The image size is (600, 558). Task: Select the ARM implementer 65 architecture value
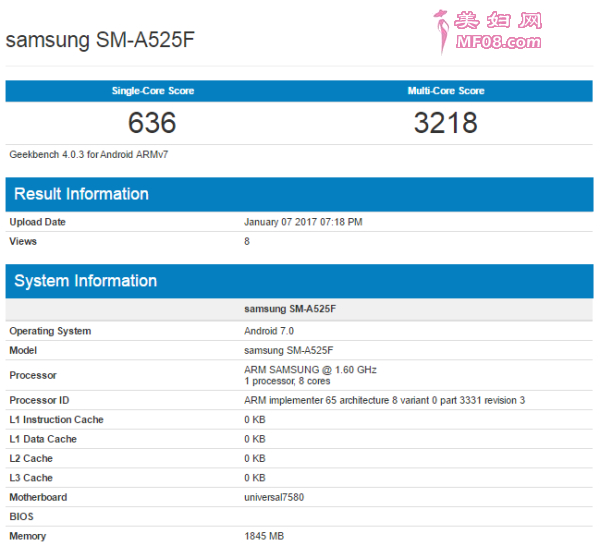pyautogui.click(x=385, y=400)
